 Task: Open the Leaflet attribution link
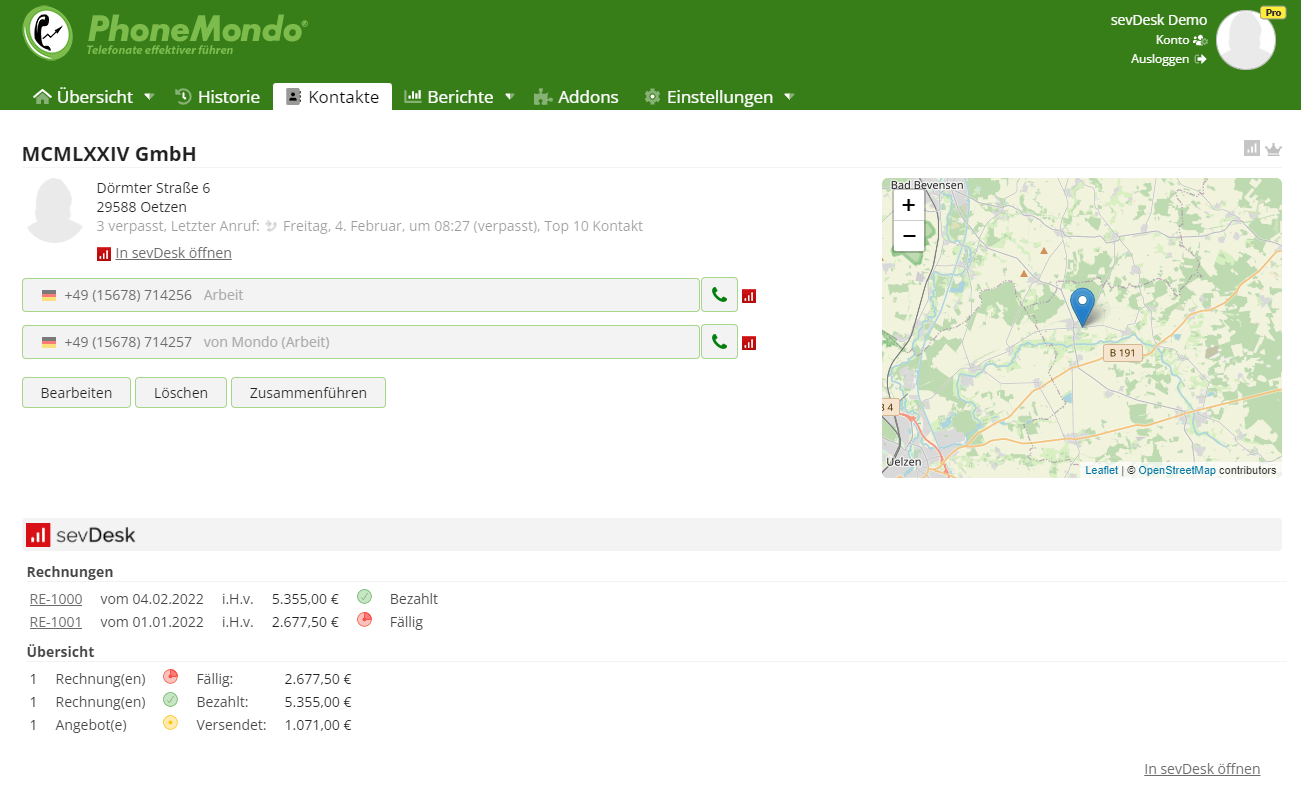click(1101, 470)
